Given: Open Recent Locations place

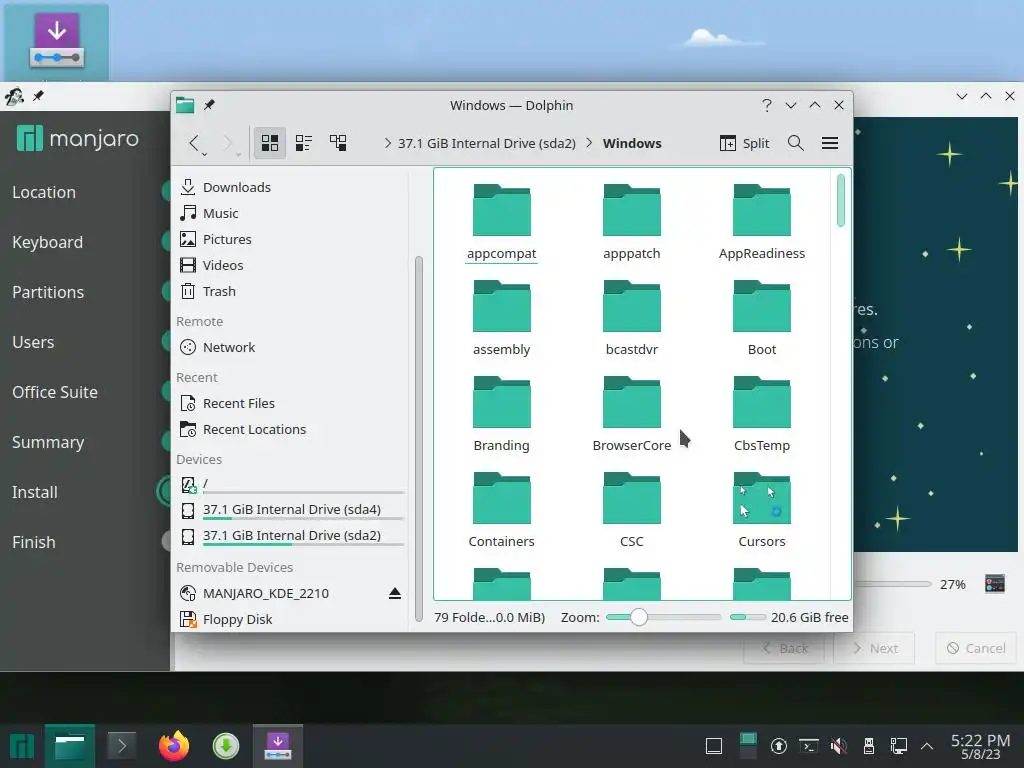Looking at the screenshot, I should point(291,430).
